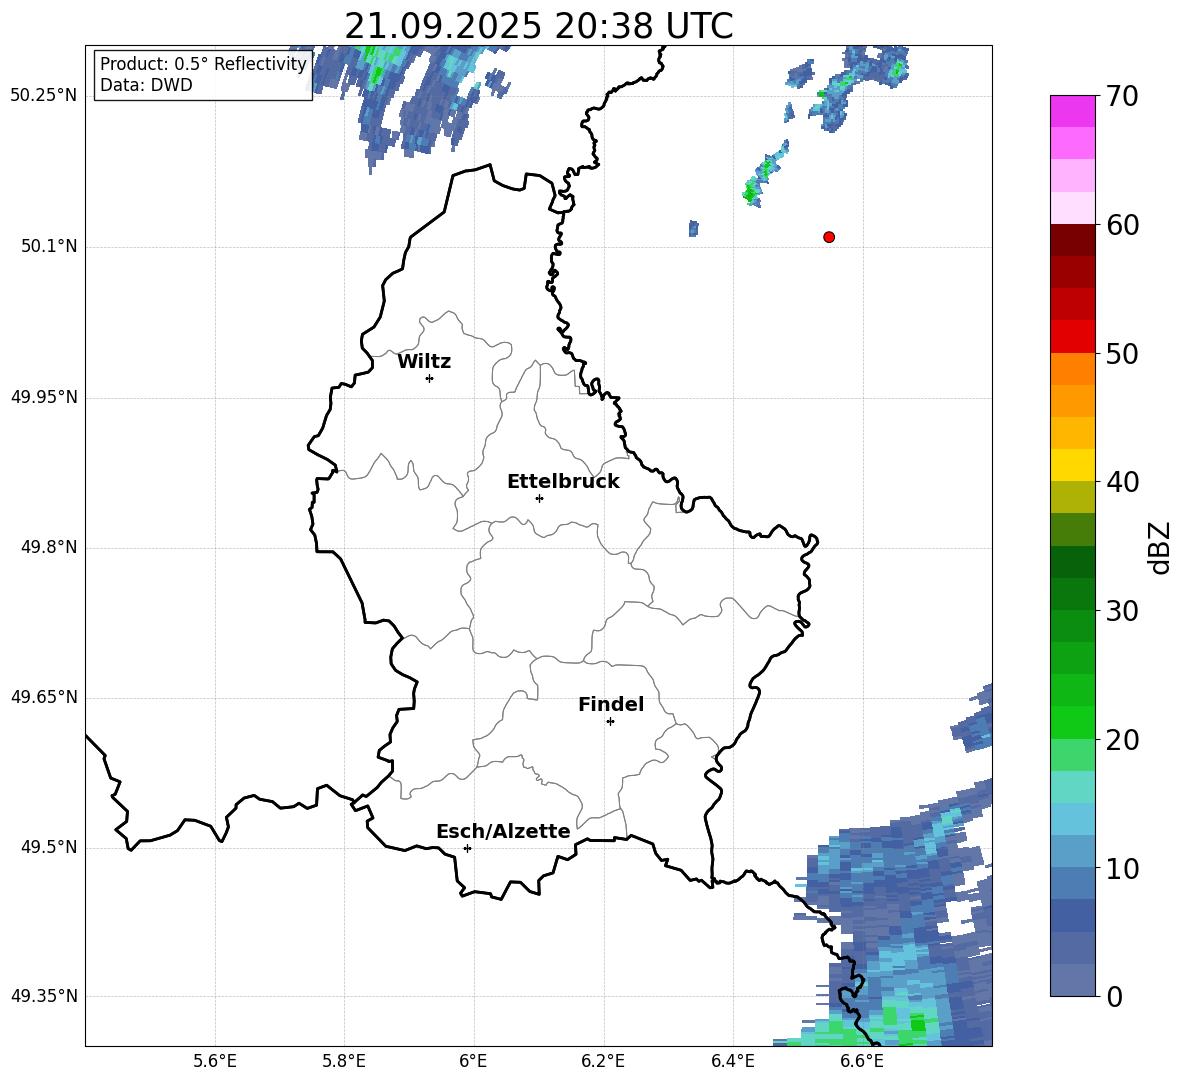Viewport: 1184px width, 1081px height.
Task: Click the 'Data: DWD' legend text
Action: pos(146,85)
